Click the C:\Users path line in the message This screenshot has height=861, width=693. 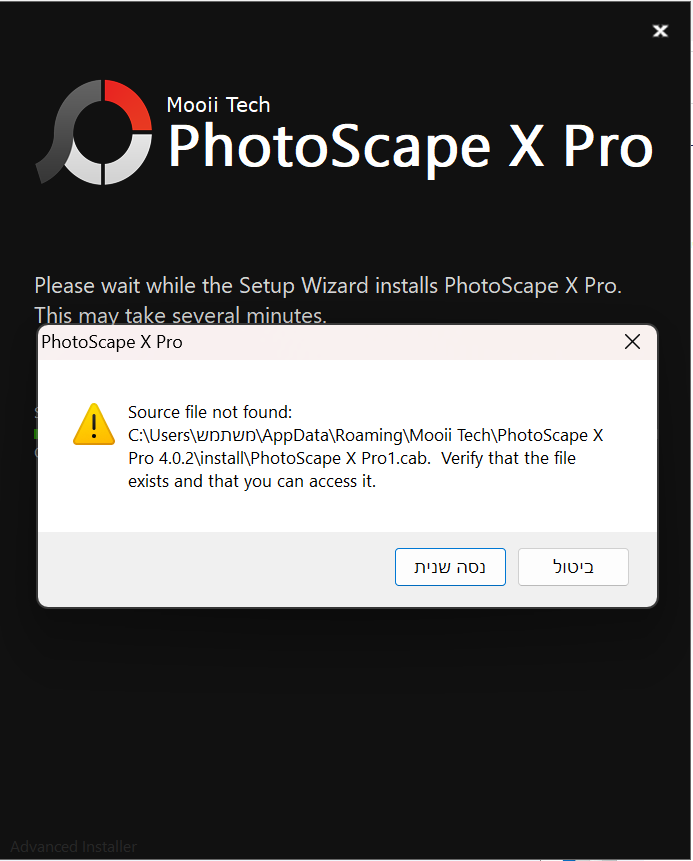tap(365, 435)
